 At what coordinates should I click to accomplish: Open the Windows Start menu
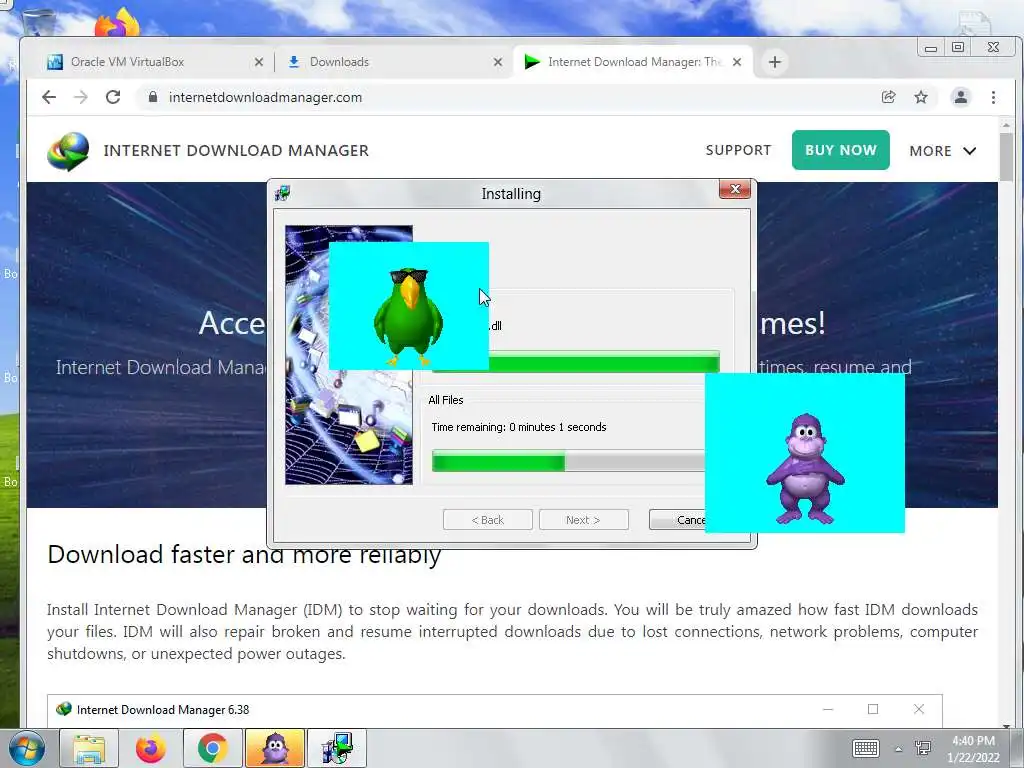[x=27, y=748]
